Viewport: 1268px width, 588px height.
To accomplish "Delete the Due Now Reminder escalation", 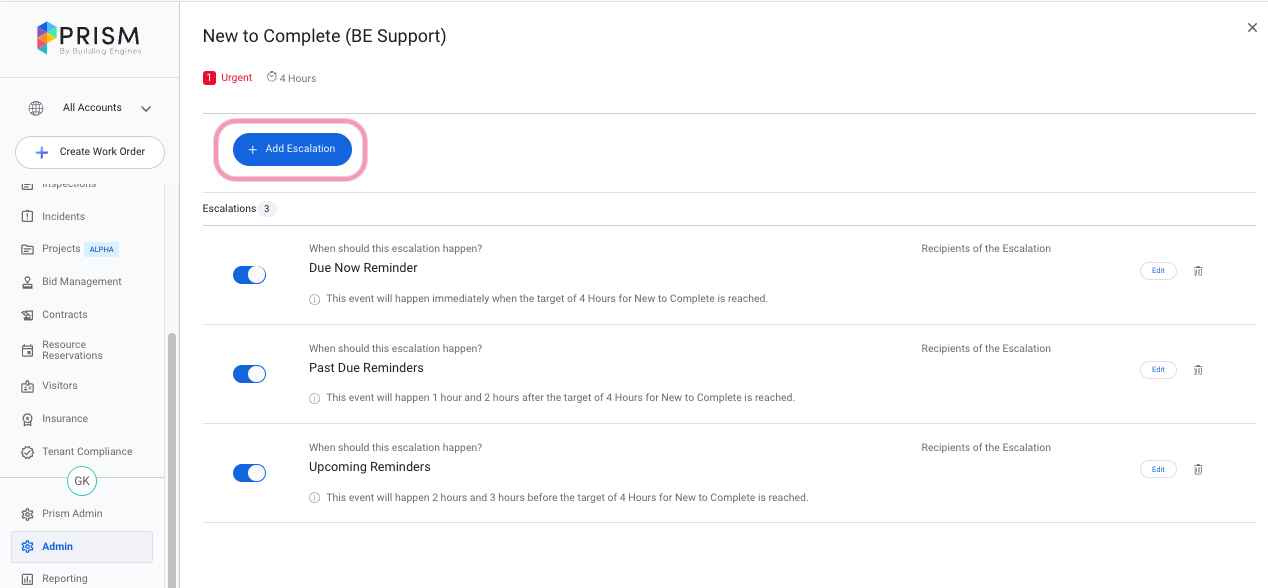I will pyautogui.click(x=1198, y=271).
